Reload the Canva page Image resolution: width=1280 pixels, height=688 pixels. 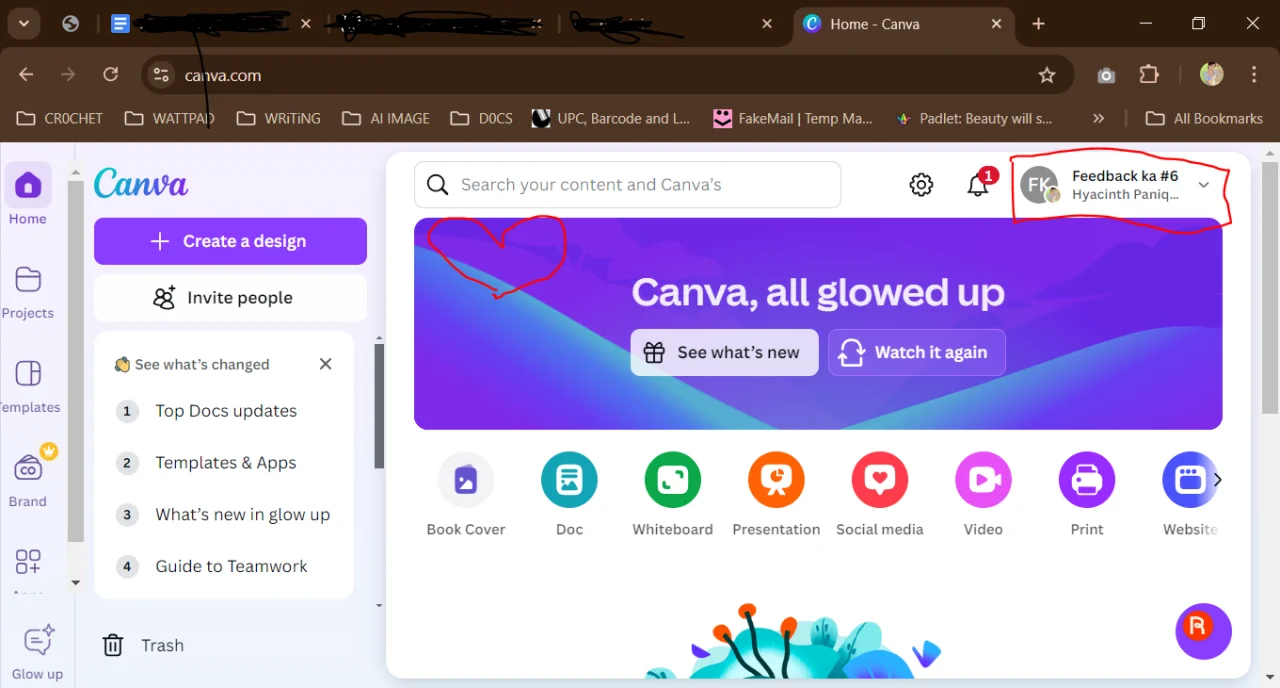111,75
